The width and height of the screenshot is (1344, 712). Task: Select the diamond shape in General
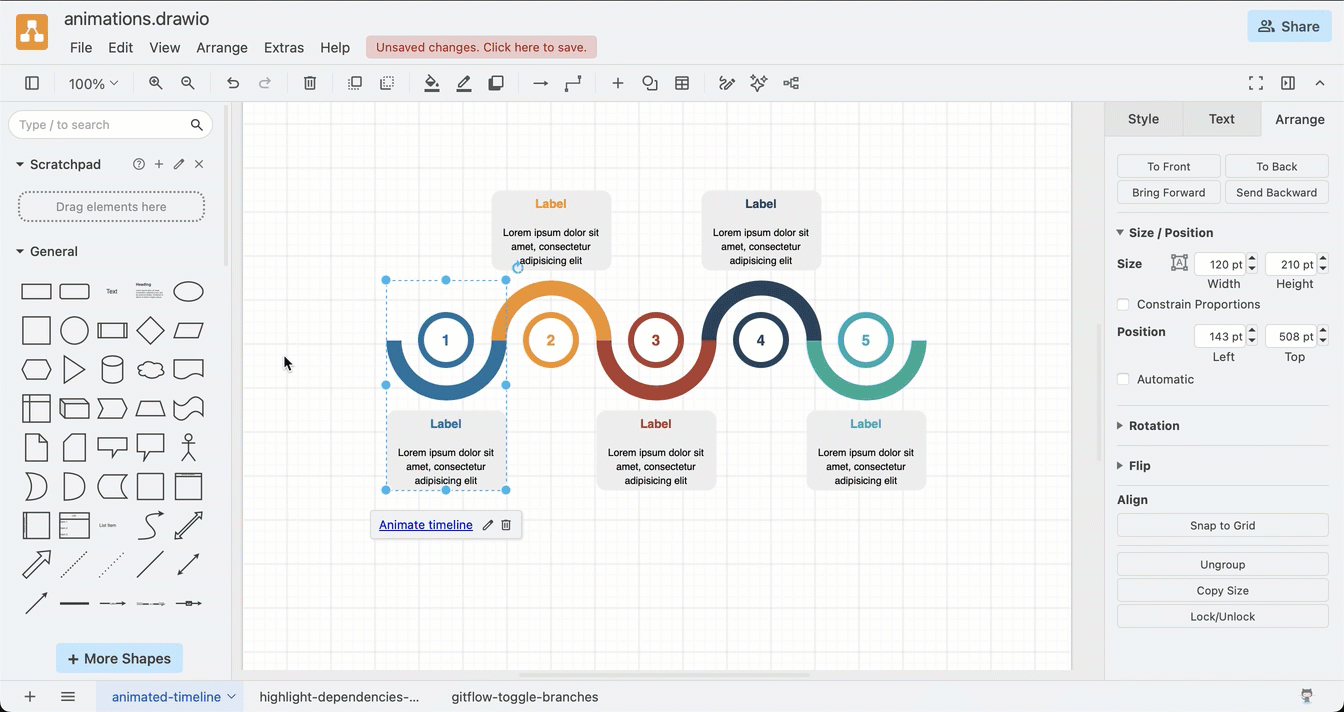tap(150, 330)
